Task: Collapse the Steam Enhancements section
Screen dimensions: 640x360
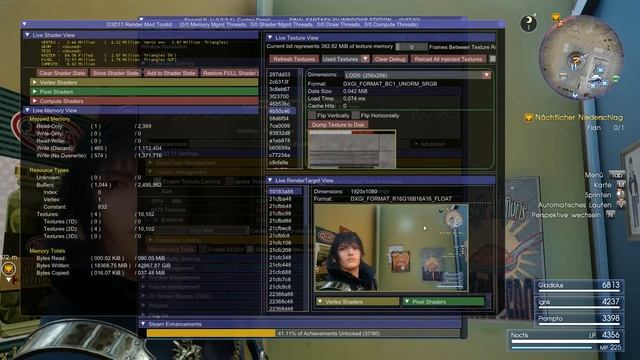Action: [143, 324]
